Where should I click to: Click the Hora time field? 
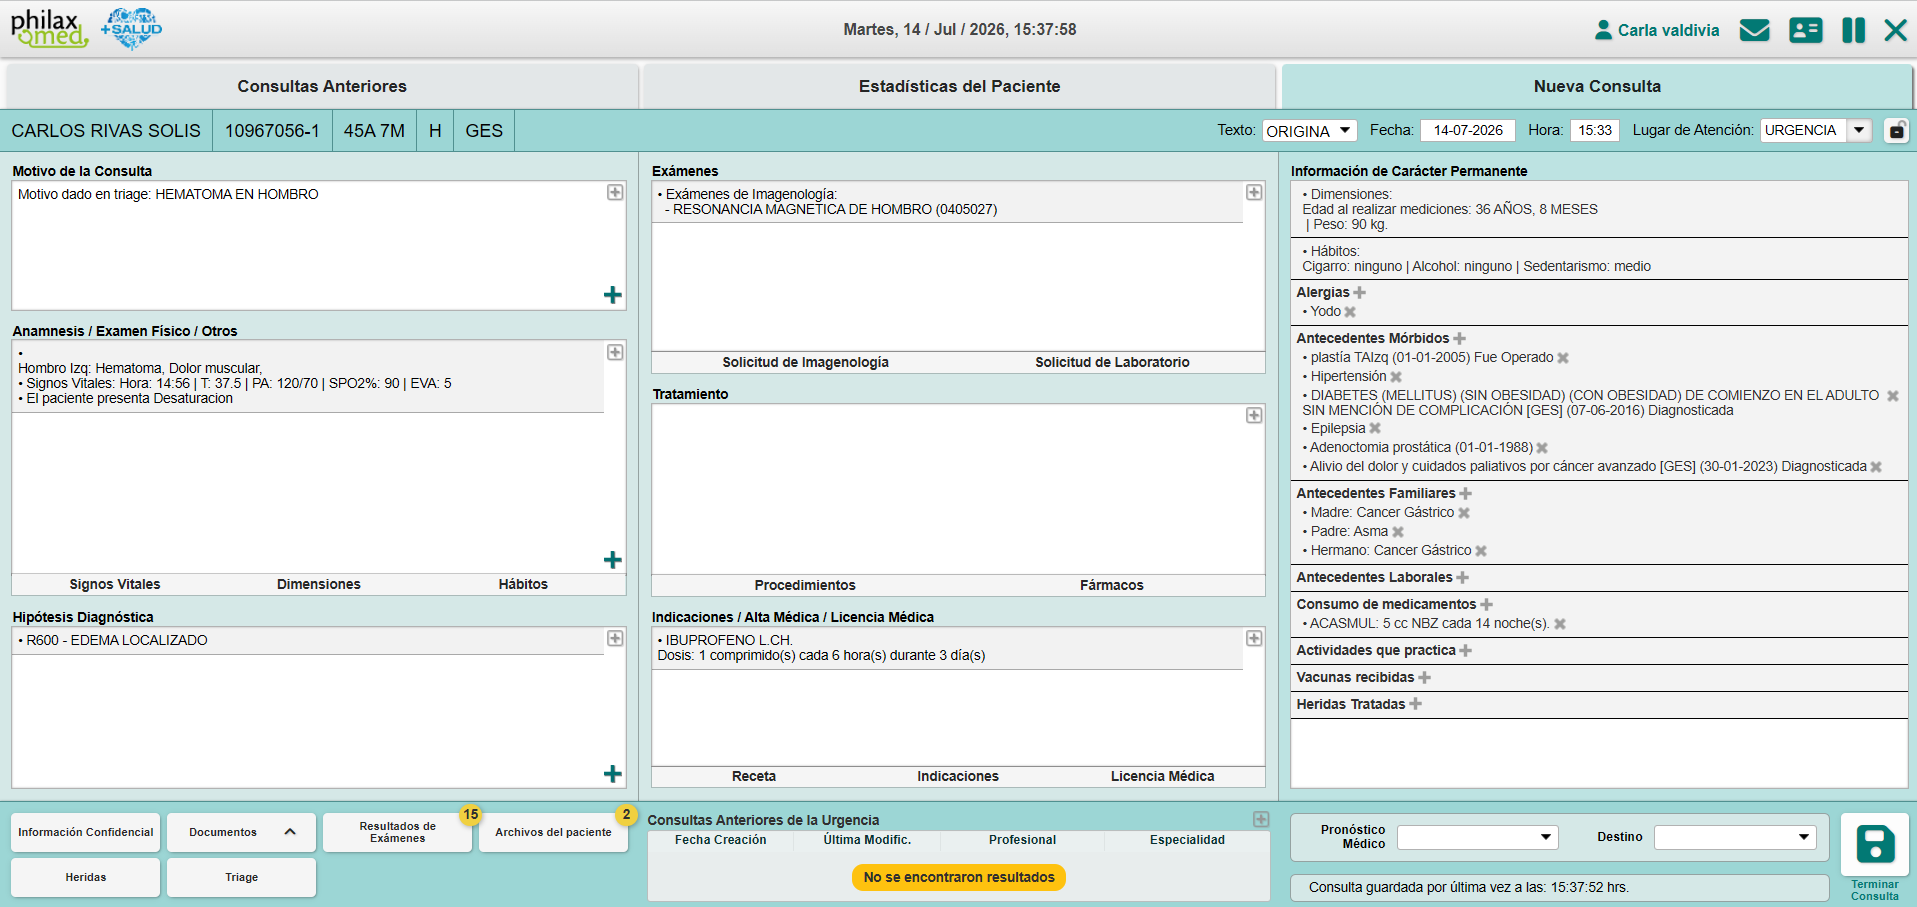pos(1595,131)
